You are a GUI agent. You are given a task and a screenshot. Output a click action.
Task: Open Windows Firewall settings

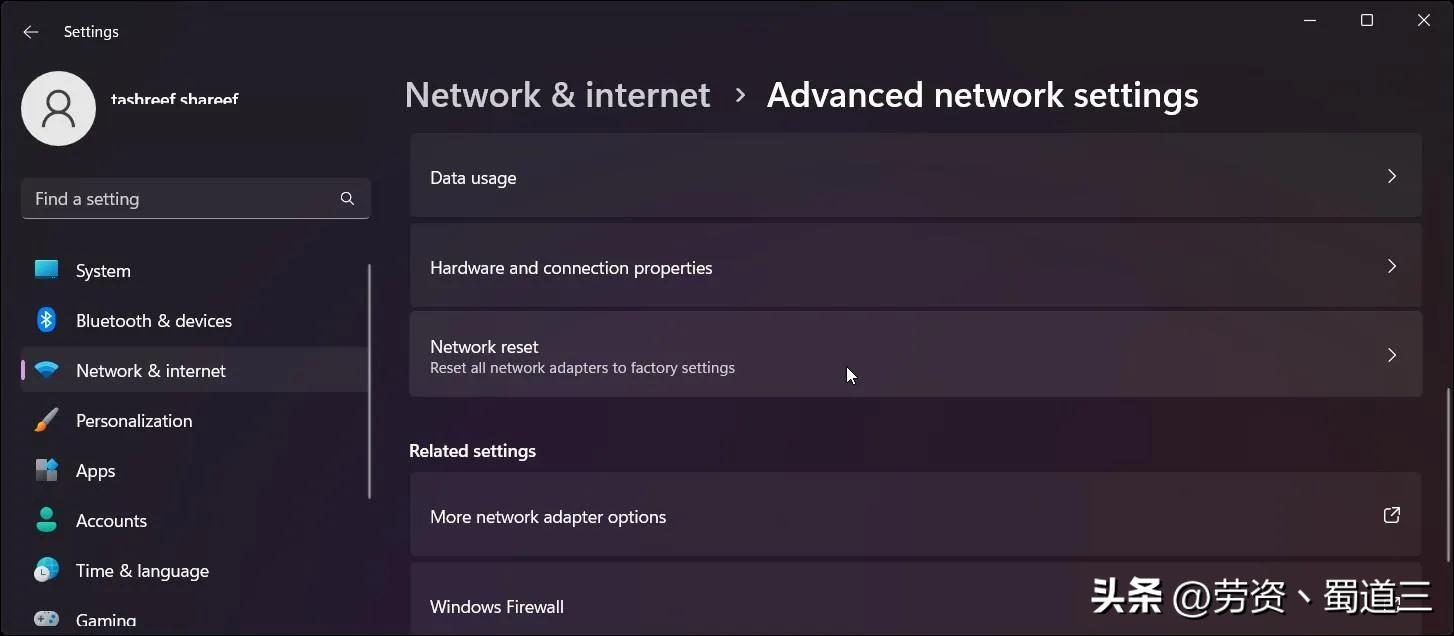point(915,606)
